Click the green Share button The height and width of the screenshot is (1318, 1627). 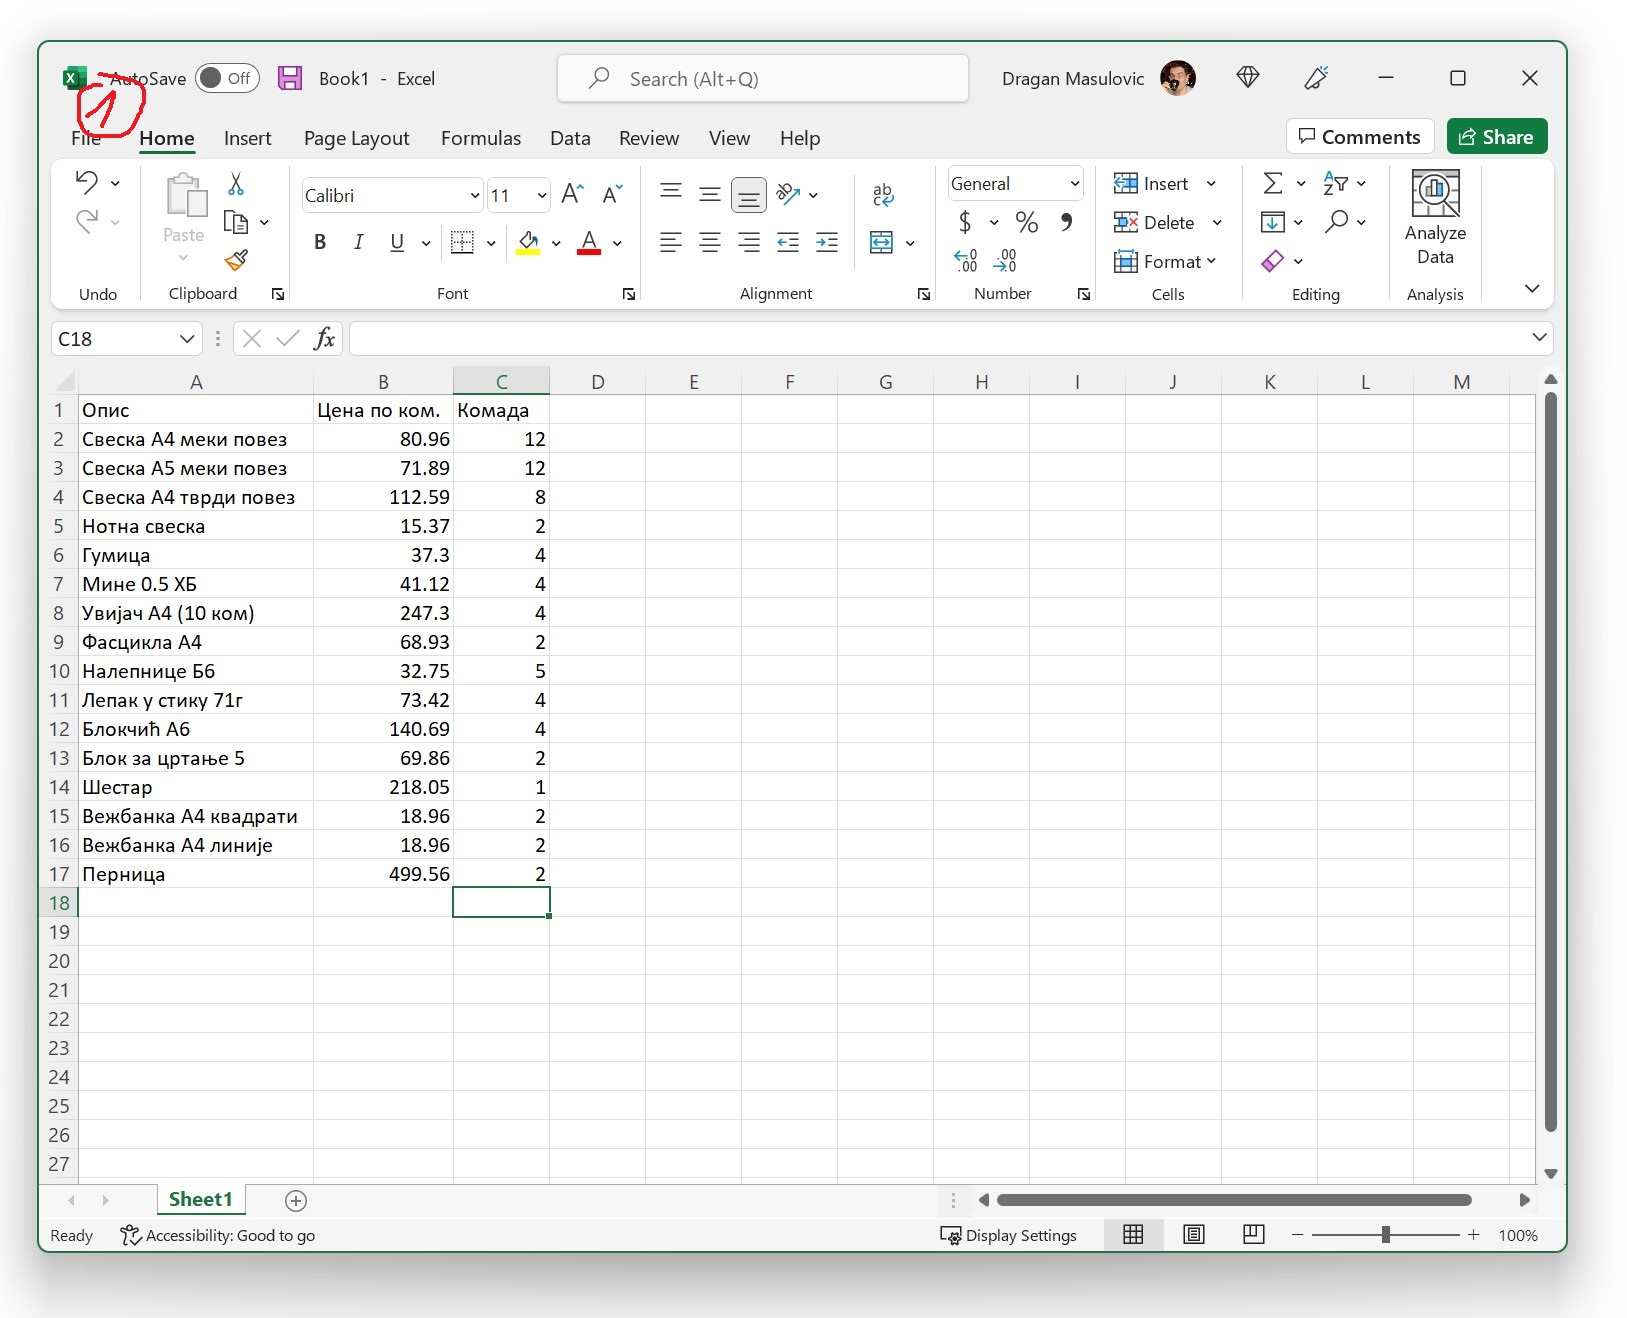[1497, 137]
